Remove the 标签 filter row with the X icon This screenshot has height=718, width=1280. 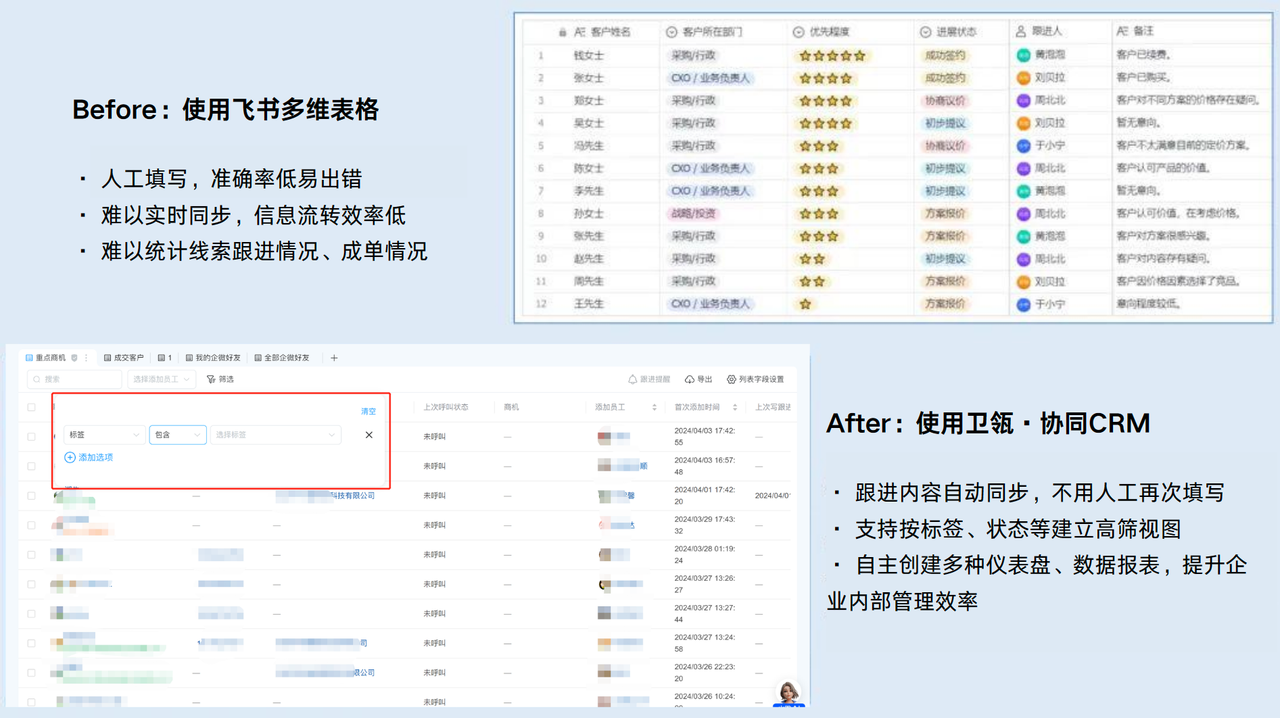pos(369,435)
